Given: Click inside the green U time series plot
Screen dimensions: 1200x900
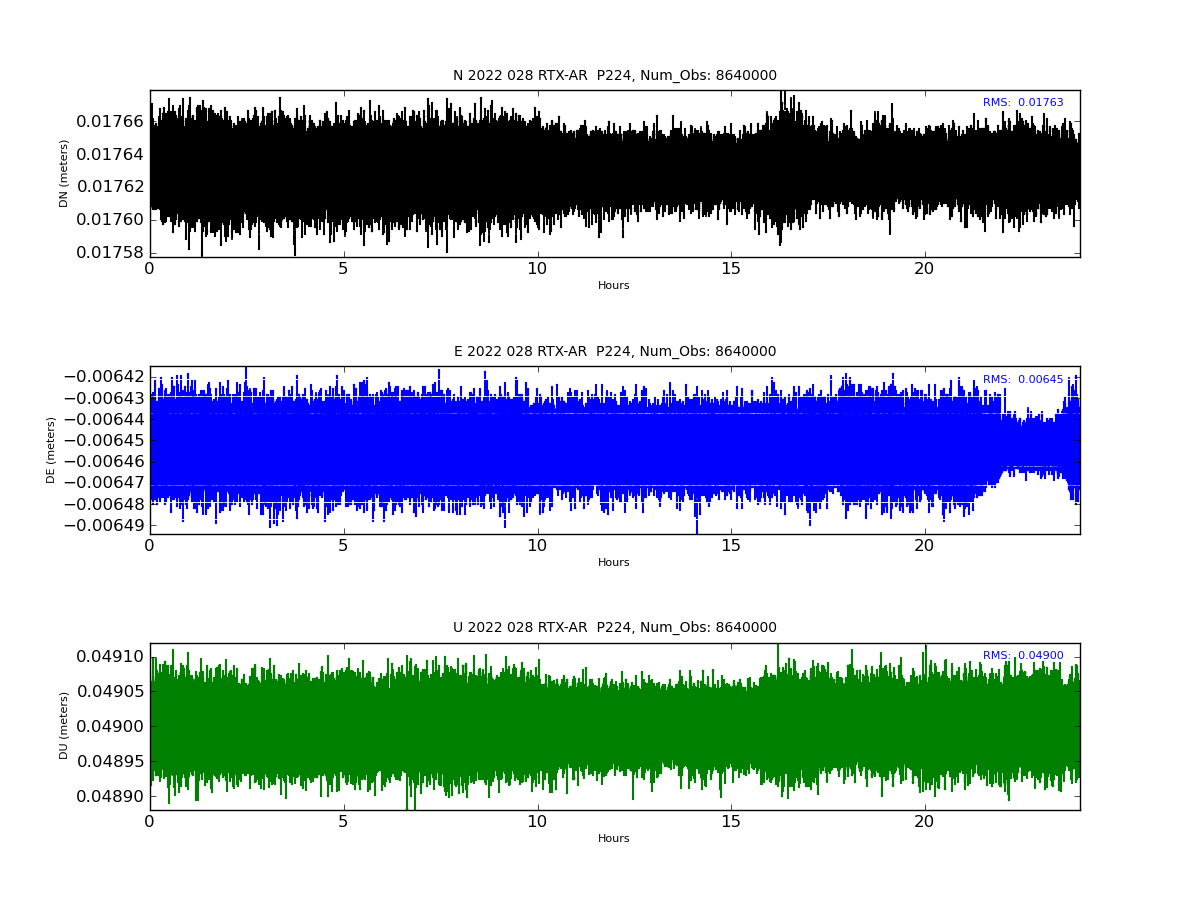Looking at the screenshot, I should [x=615, y=727].
